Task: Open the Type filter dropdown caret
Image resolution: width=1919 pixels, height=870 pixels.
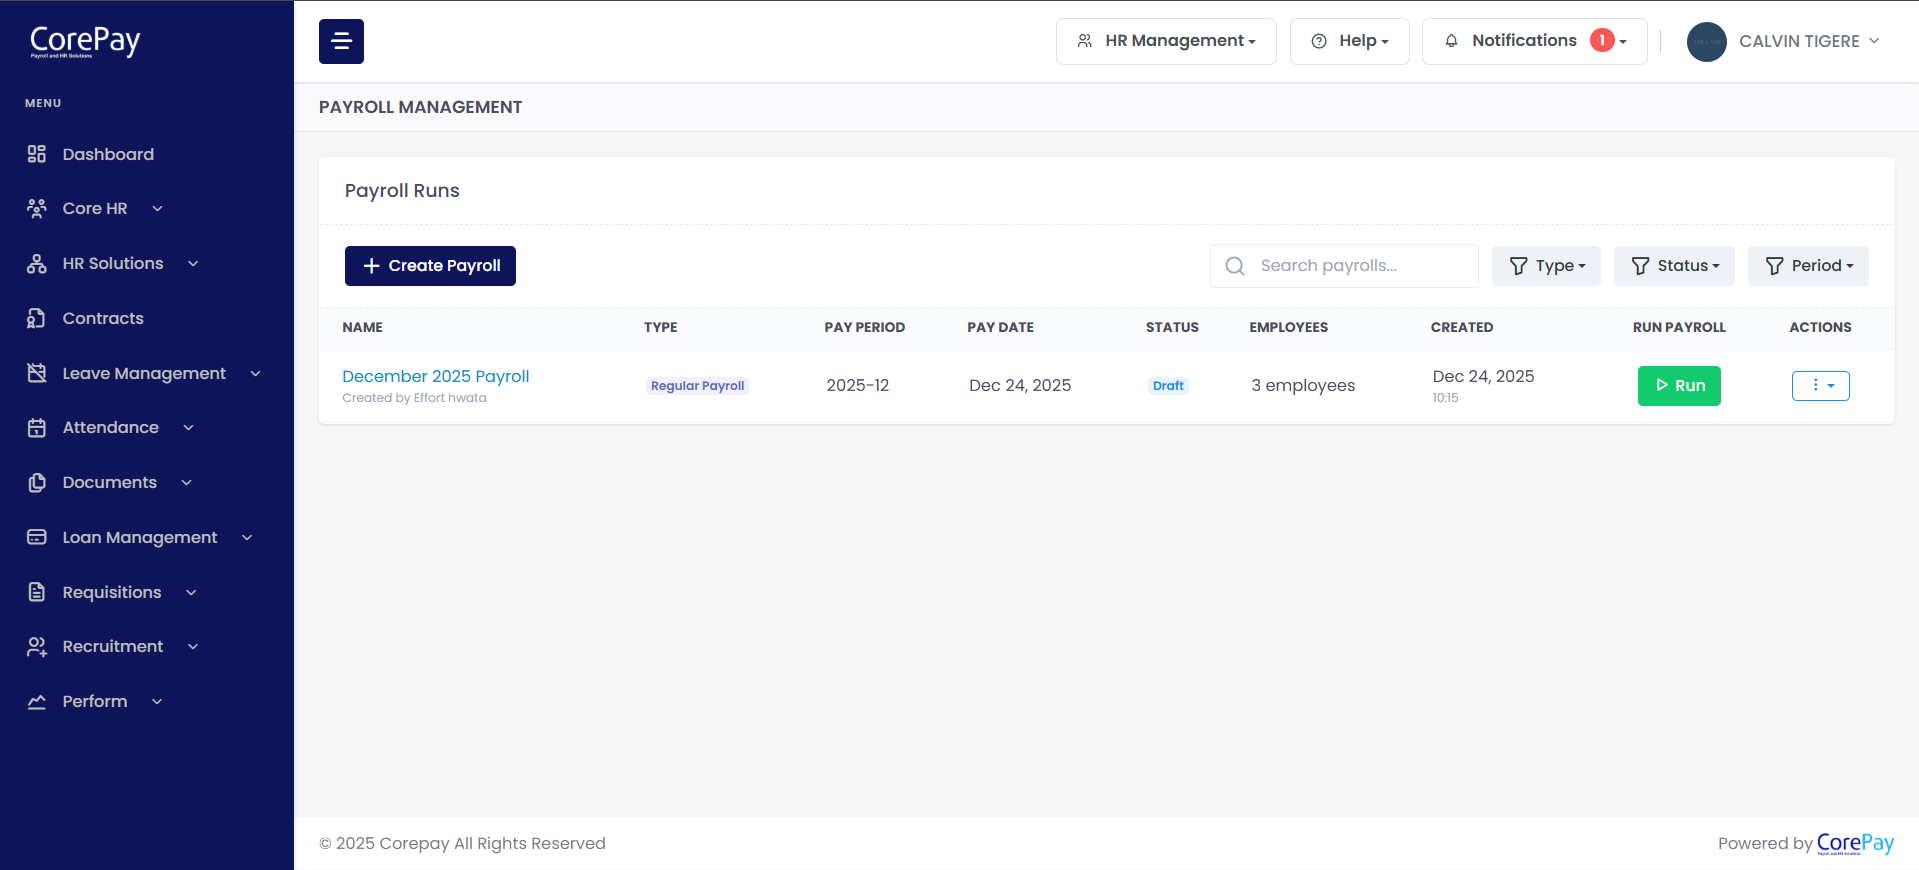Action: (x=1582, y=266)
